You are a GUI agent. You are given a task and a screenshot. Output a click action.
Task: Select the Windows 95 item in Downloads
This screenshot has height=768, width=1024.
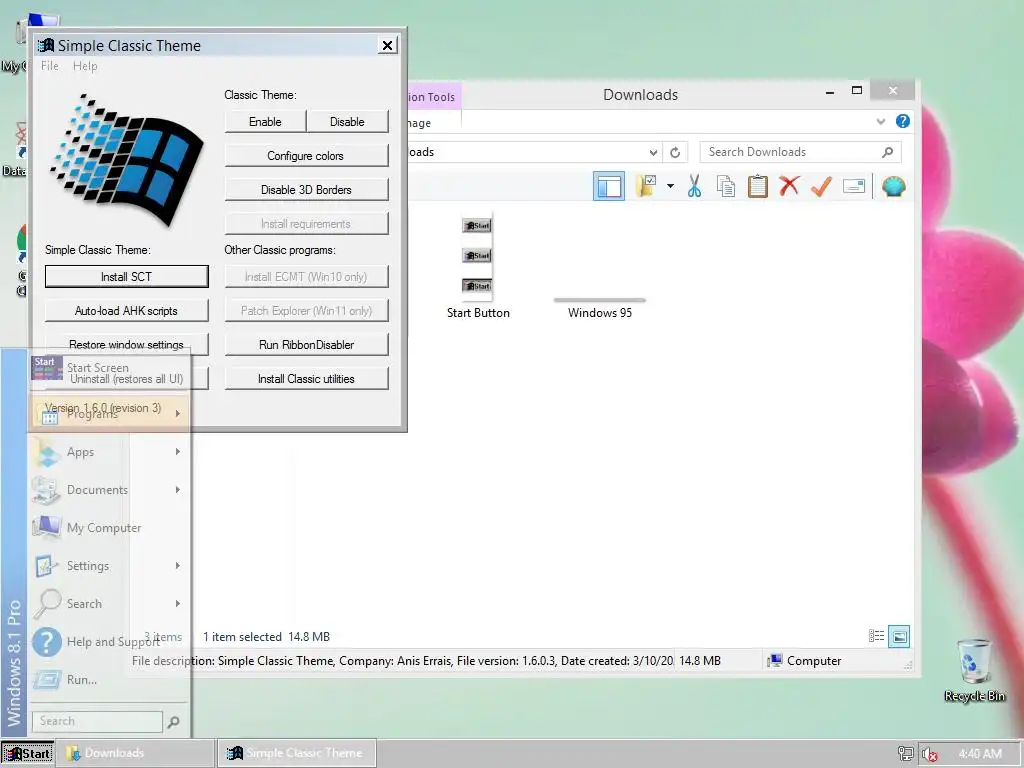[600, 308]
